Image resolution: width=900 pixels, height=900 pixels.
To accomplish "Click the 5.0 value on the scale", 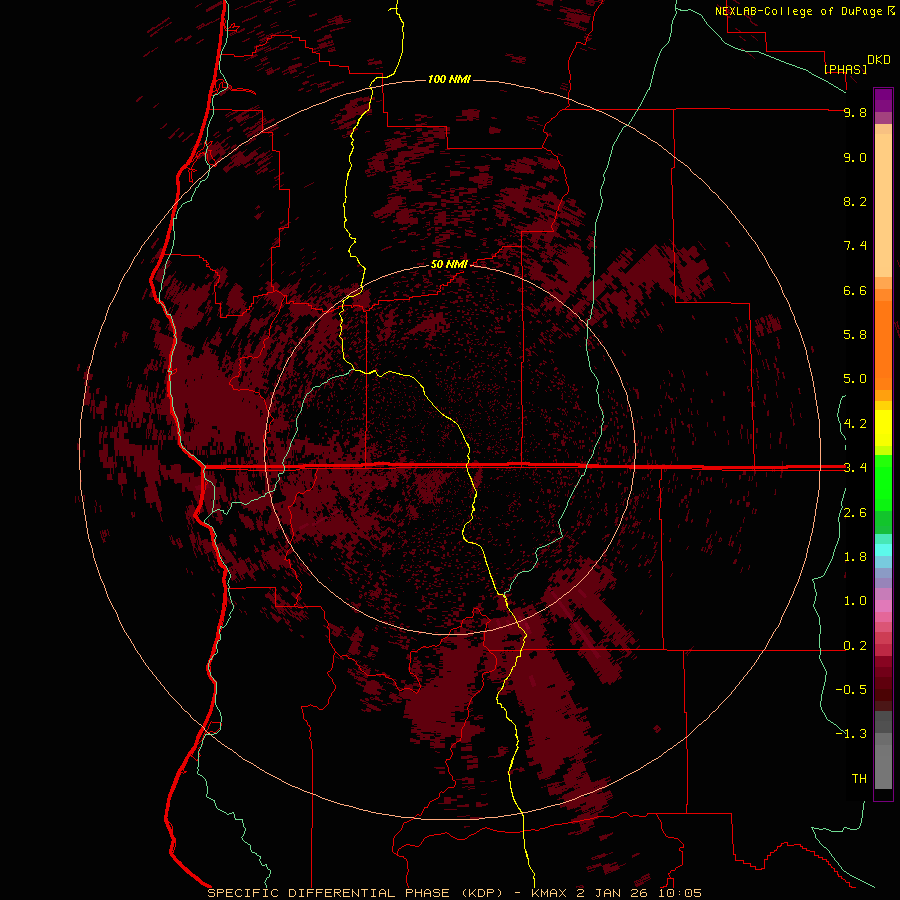I will pos(855,379).
